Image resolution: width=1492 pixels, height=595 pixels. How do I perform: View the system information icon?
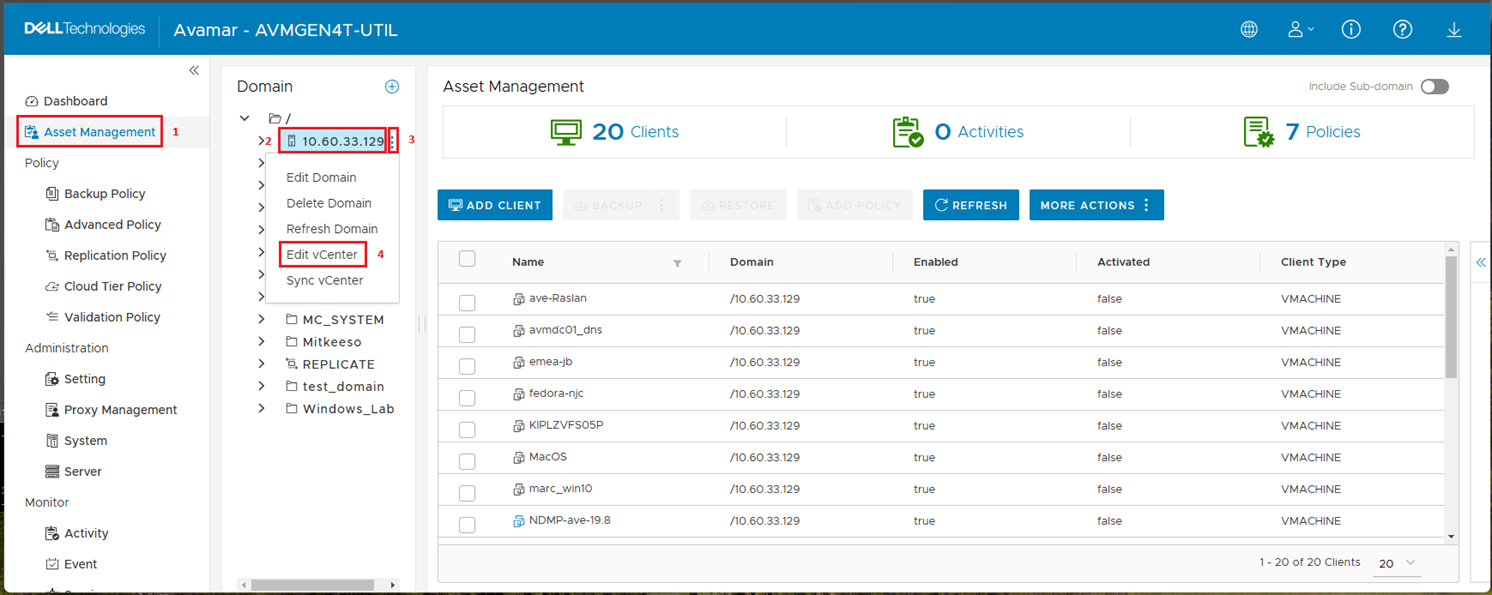click(1351, 29)
